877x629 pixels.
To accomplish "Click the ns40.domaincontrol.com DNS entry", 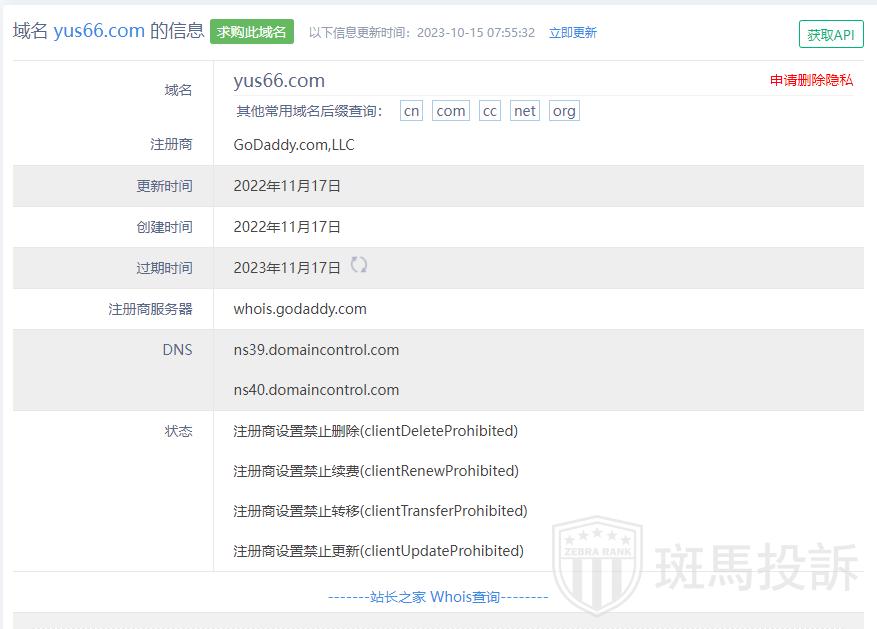I will pyautogui.click(x=316, y=390).
